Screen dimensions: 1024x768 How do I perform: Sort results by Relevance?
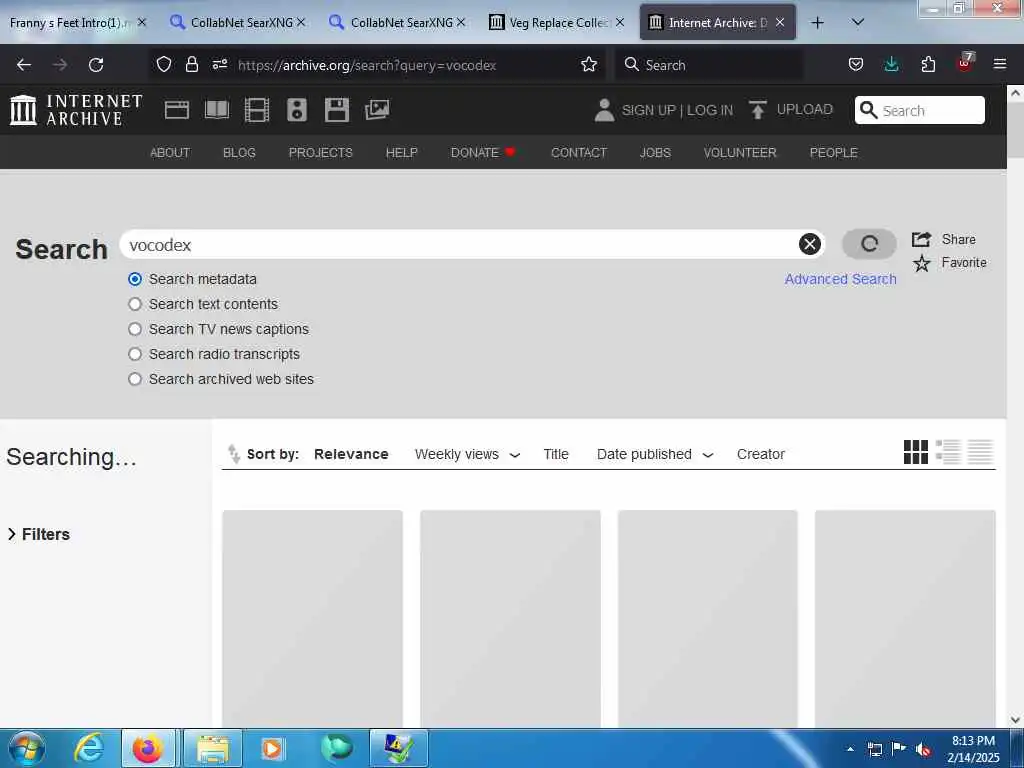(x=351, y=454)
